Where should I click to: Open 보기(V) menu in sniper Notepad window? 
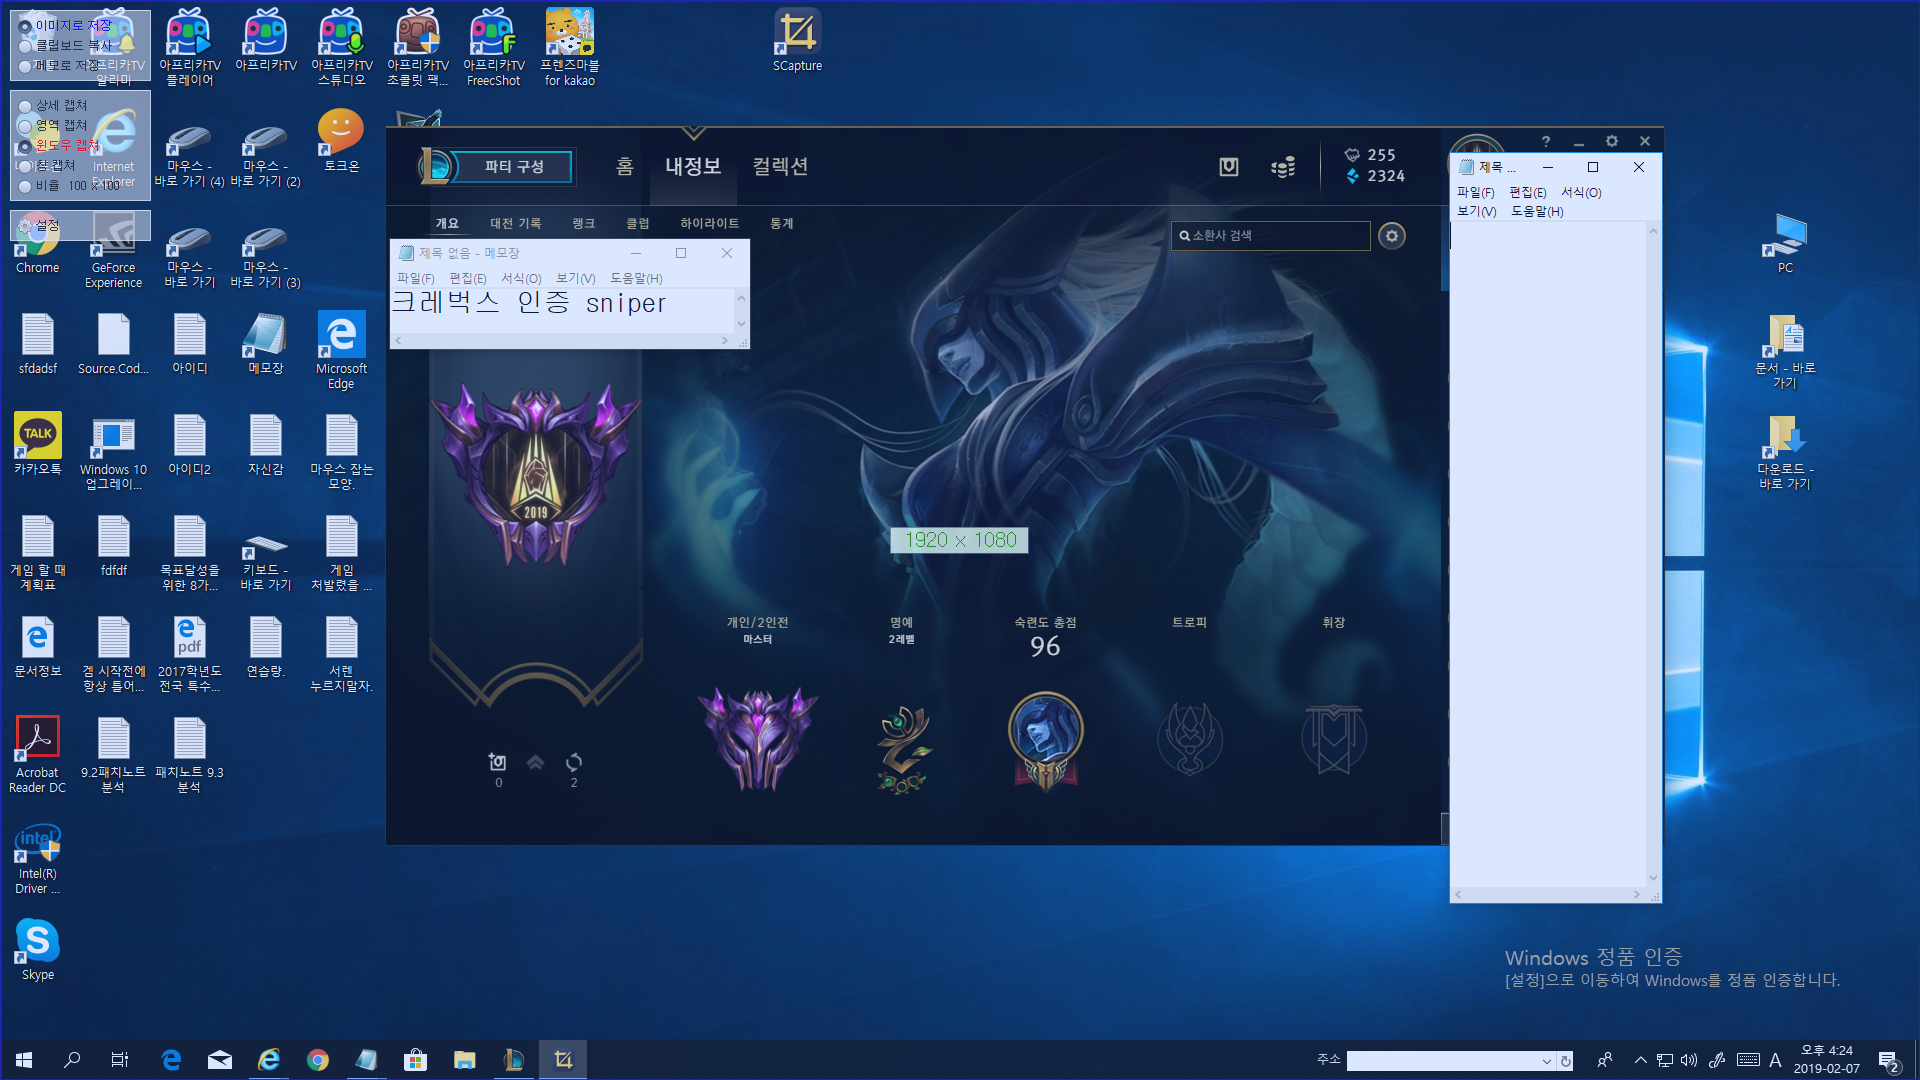[x=575, y=278]
